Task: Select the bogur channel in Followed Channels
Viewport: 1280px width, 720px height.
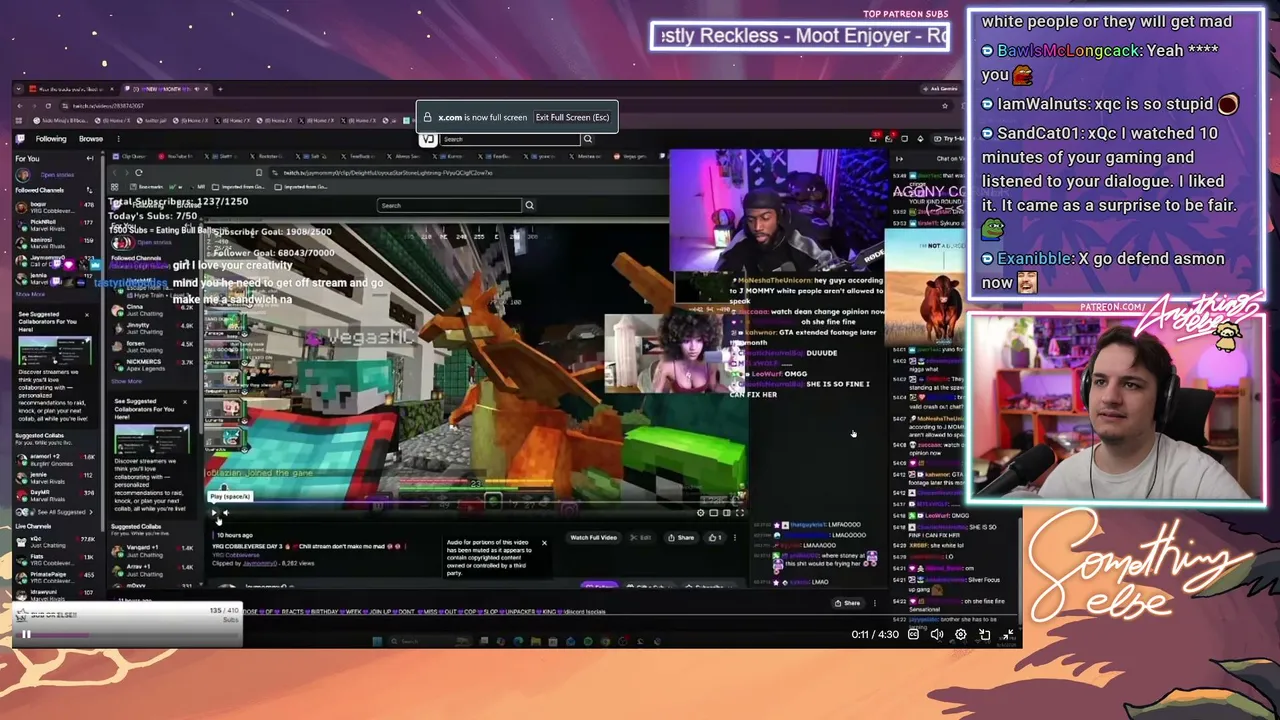Action: [x=55, y=207]
